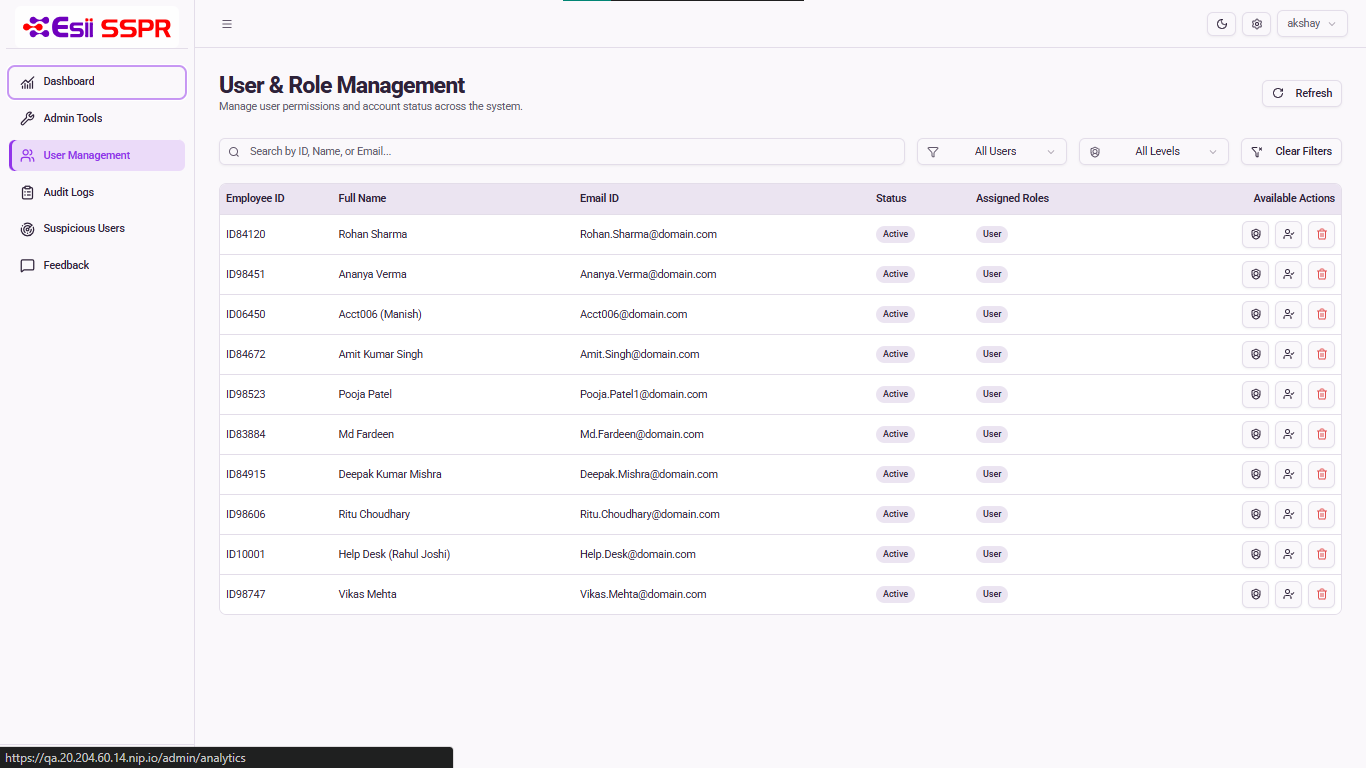Screen dimensions: 1366x768
Task: Click employee ID ID84915
Action: [x=246, y=474]
